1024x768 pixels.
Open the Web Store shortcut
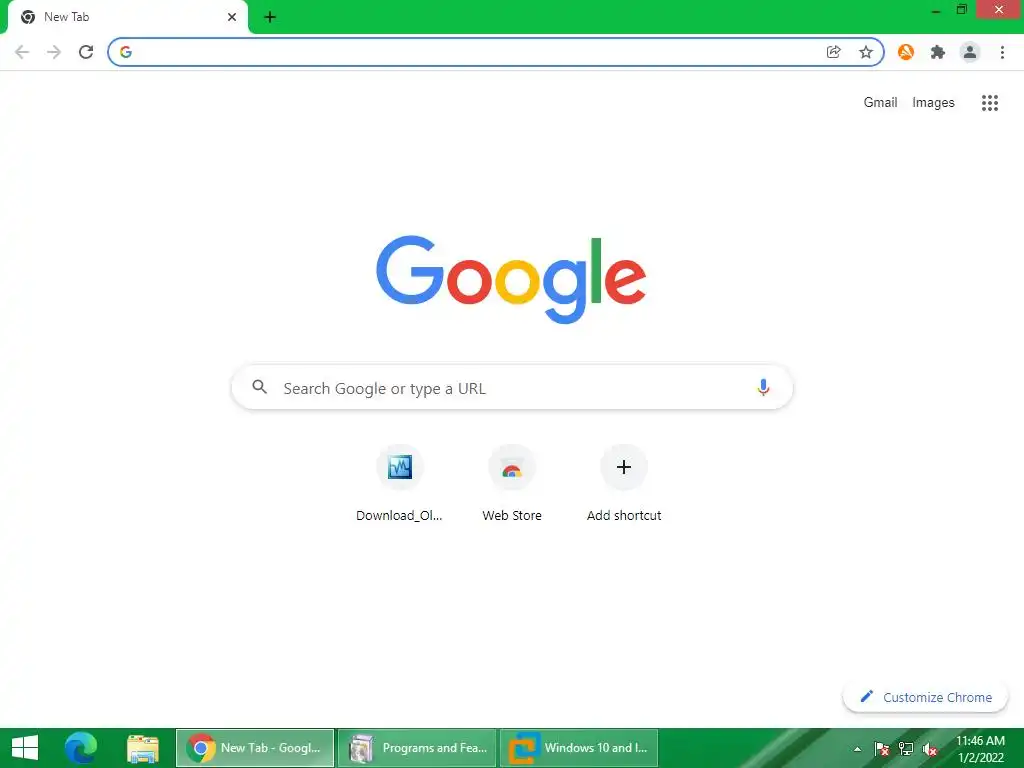[x=511, y=483]
